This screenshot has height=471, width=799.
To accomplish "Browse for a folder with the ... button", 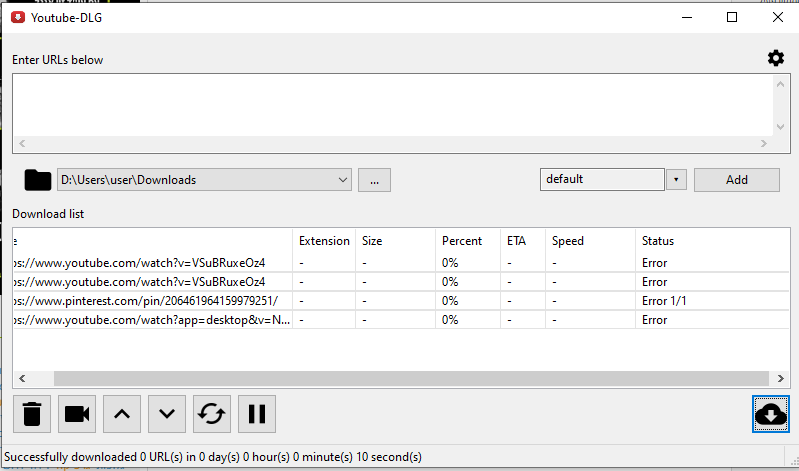I will click(375, 180).
